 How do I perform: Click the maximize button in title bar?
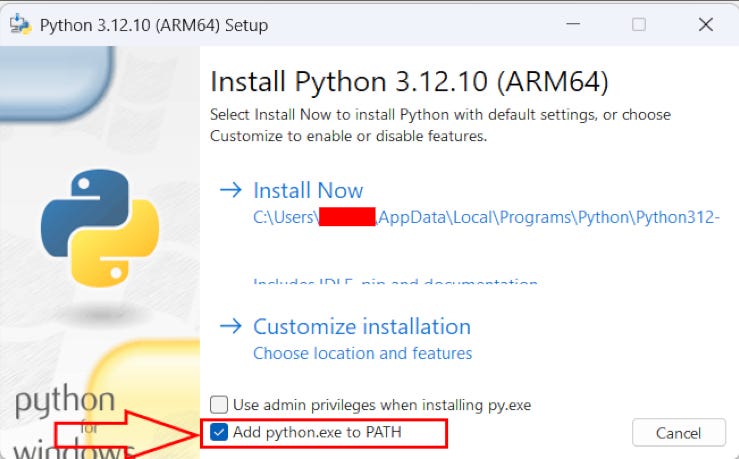pos(639,24)
